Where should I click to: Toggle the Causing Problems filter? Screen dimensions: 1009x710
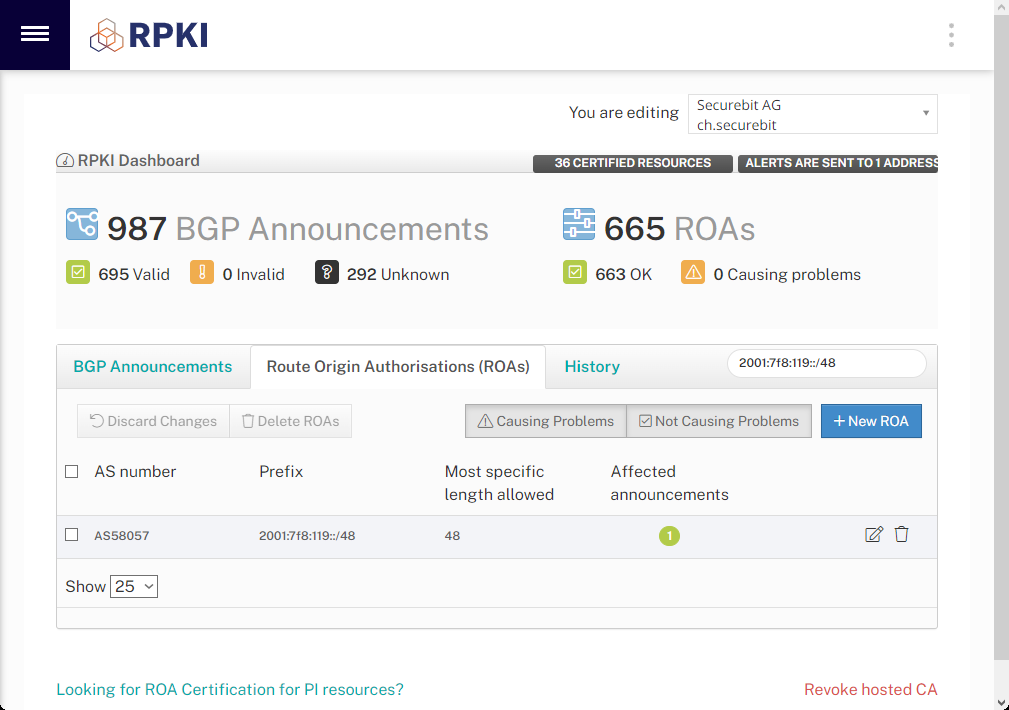click(x=546, y=421)
